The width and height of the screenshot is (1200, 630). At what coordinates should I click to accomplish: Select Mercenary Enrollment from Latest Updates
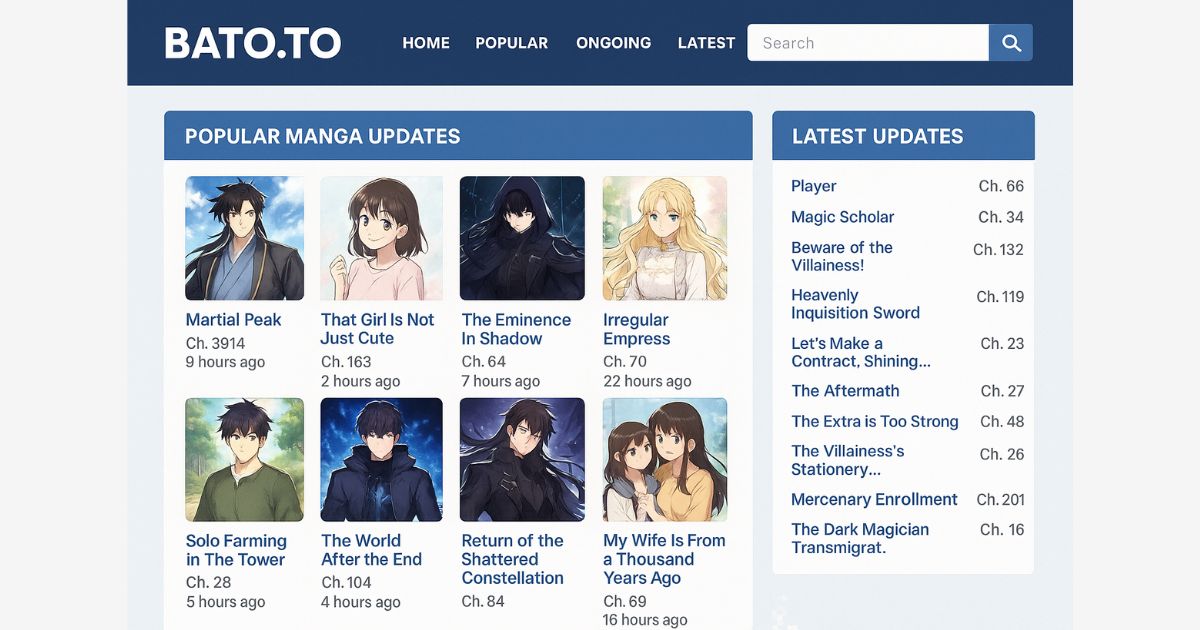pyautogui.click(x=874, y=499)
